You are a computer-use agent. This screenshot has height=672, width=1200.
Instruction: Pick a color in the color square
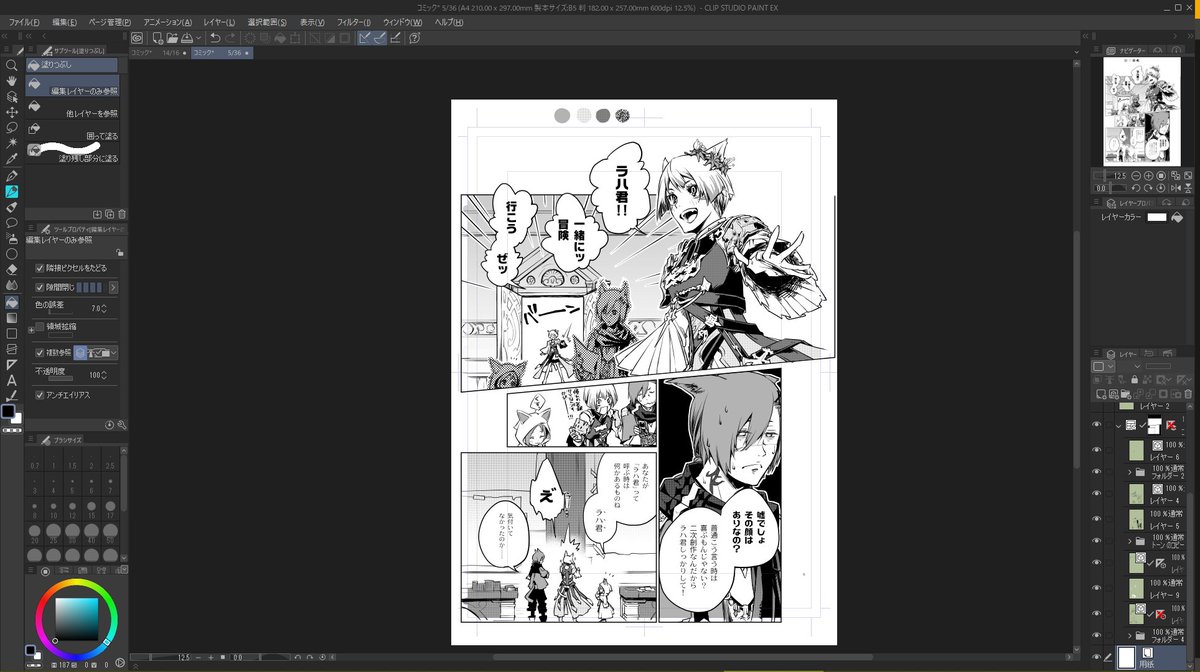pos(77,617)
